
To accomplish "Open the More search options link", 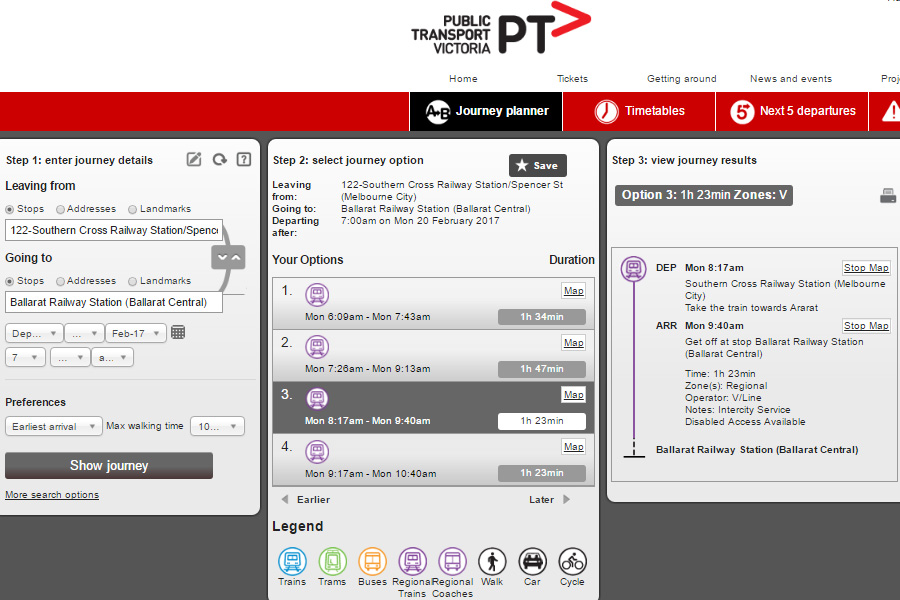I will click(52, 495).
